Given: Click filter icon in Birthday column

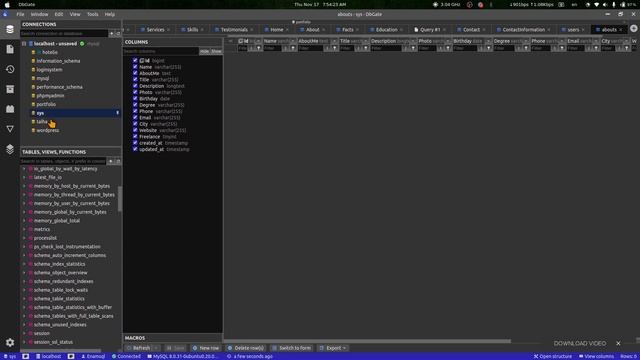Looking at the screenshot, I should coord(488,48).
